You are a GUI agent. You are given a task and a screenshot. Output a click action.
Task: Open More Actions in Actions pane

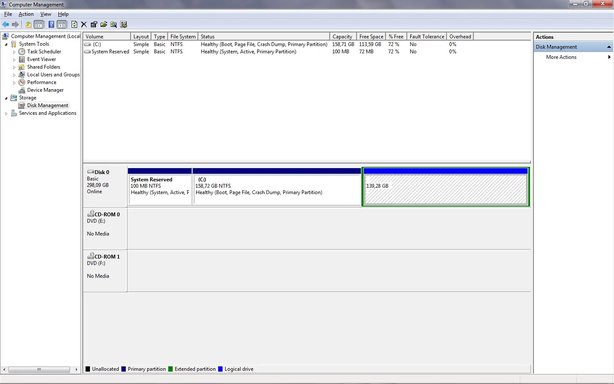point(561,57)
